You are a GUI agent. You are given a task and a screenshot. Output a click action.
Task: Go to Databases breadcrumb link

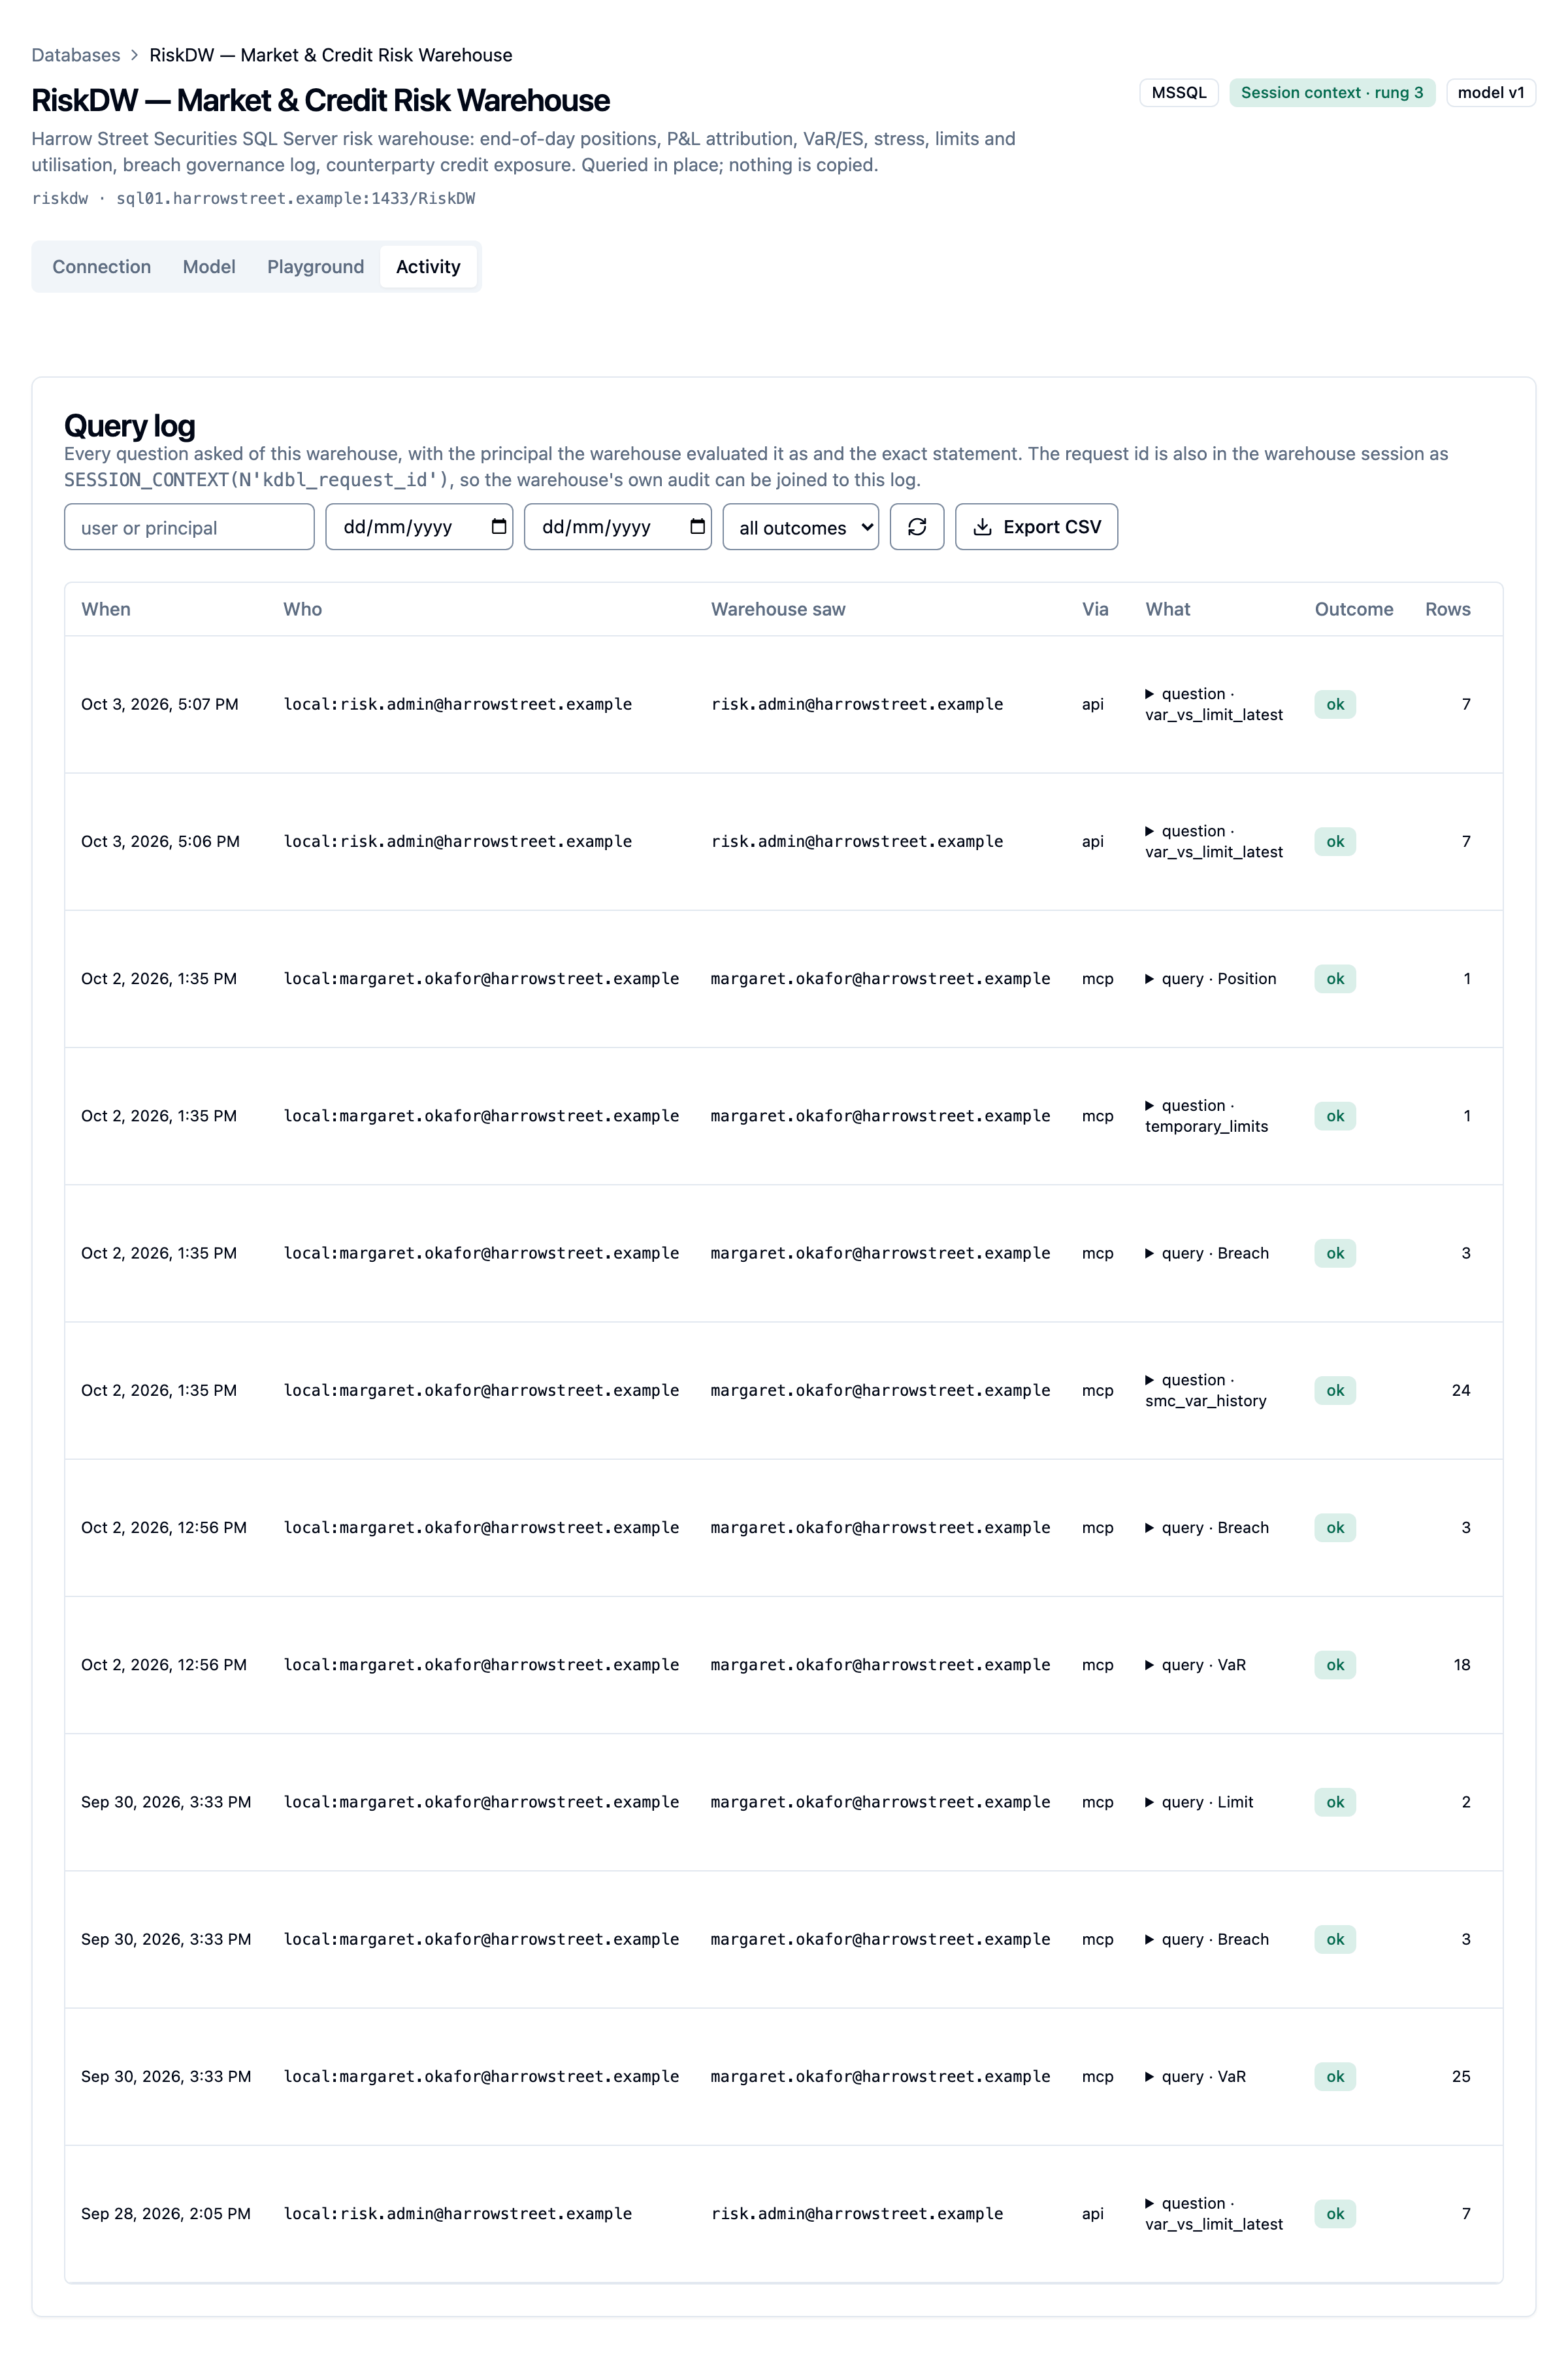click(x=75, y=55)
